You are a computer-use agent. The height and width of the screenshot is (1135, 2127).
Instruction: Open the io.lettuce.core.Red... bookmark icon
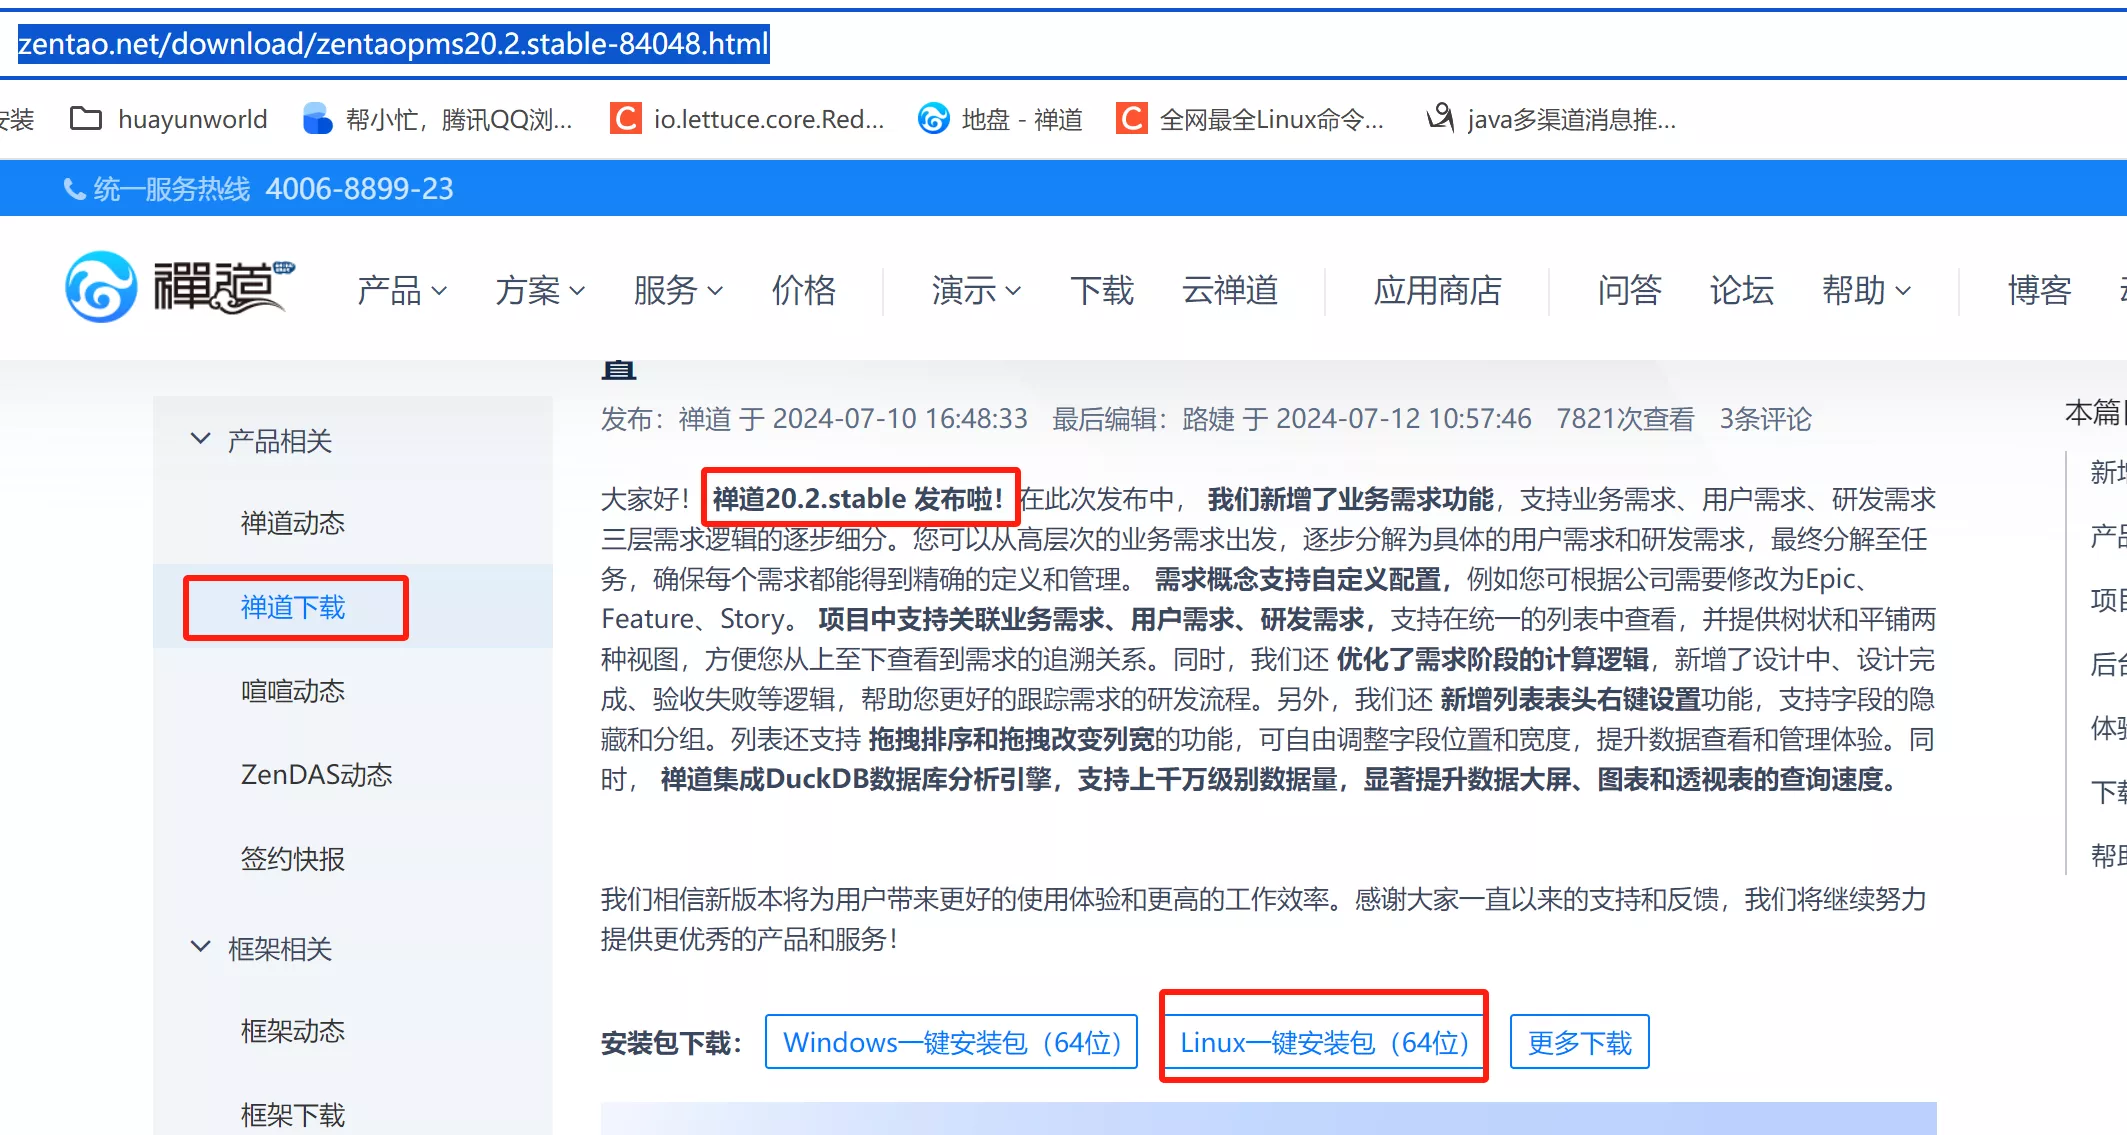626,119
